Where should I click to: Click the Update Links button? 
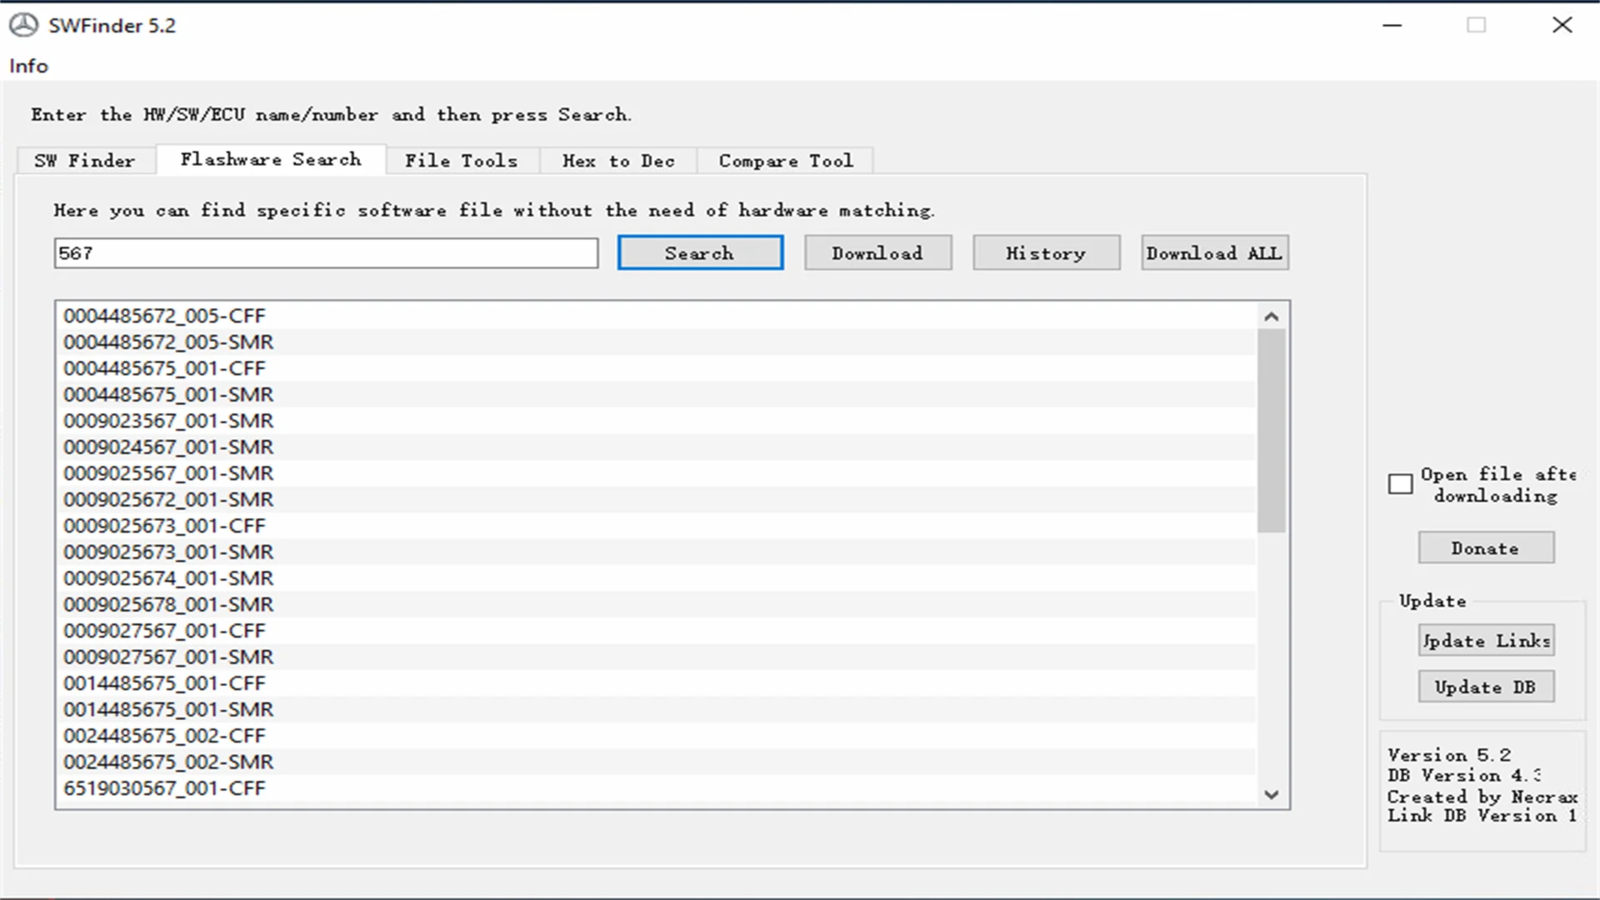click(x=1486, y=641)
